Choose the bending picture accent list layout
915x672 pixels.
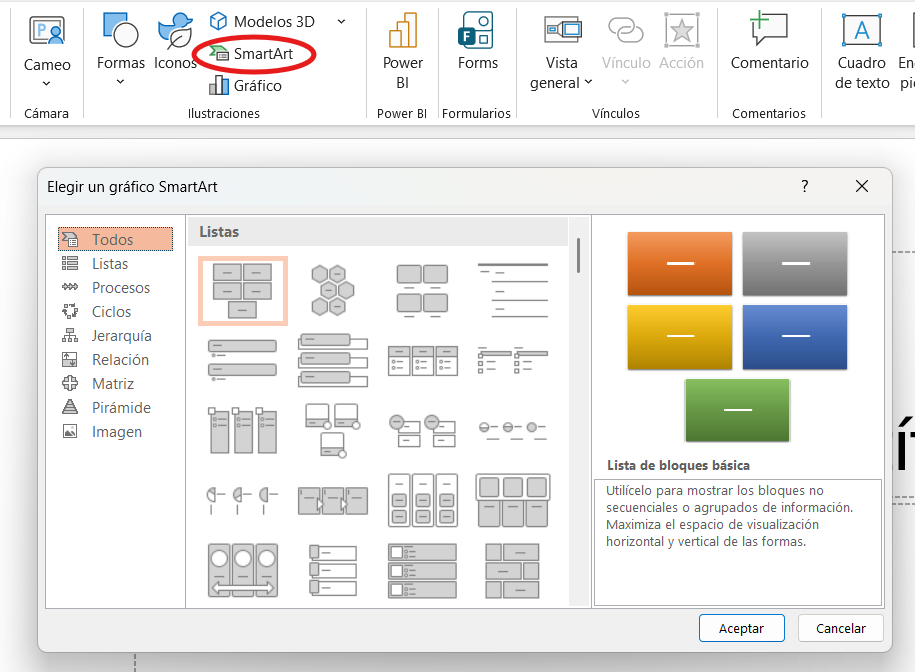pyautogui.click(x=333, y=430)
